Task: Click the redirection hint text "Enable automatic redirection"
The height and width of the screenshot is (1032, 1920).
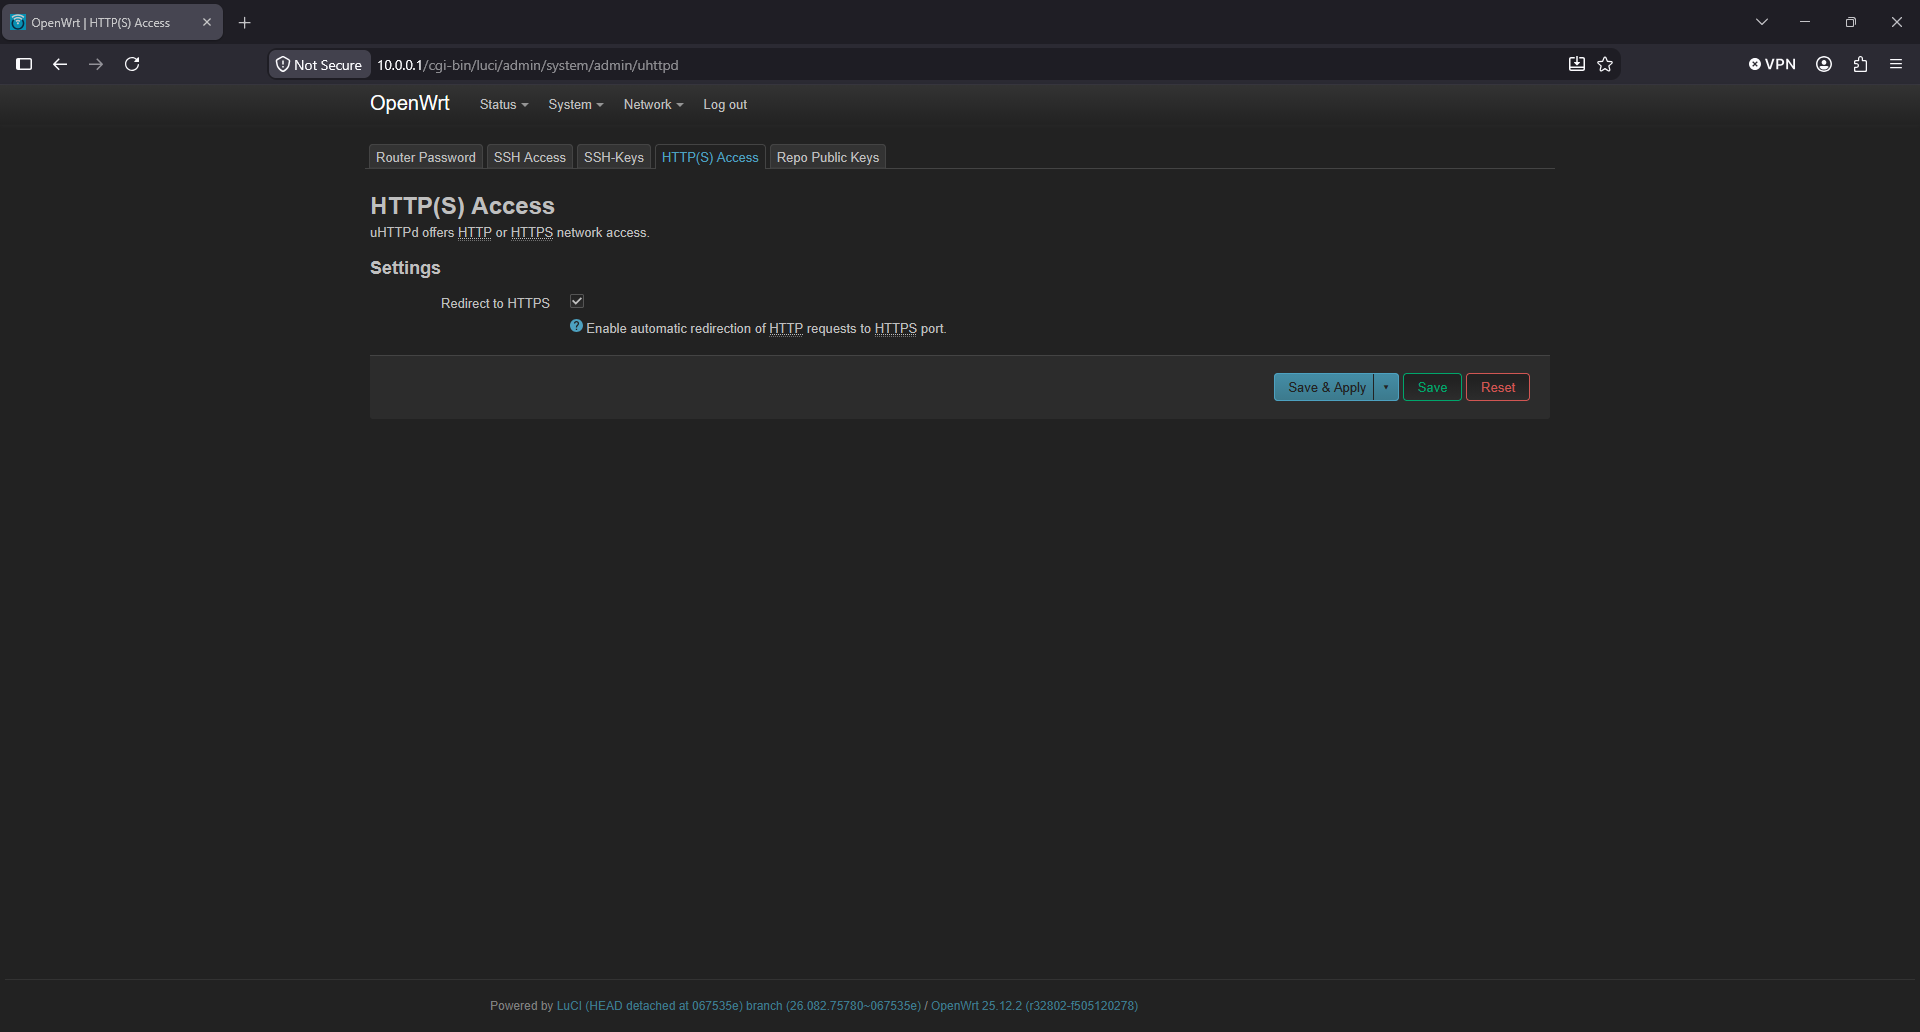Action: (668, 328)
